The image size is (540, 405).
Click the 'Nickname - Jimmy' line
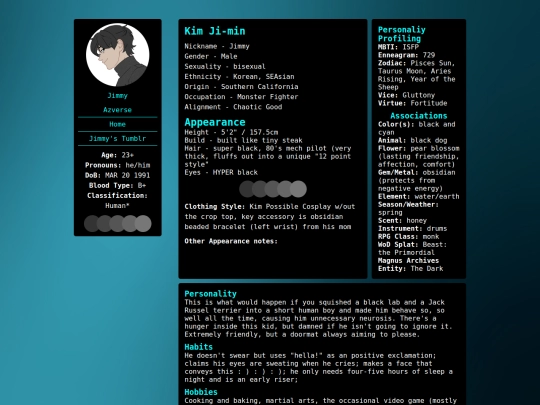click(217, 46)
